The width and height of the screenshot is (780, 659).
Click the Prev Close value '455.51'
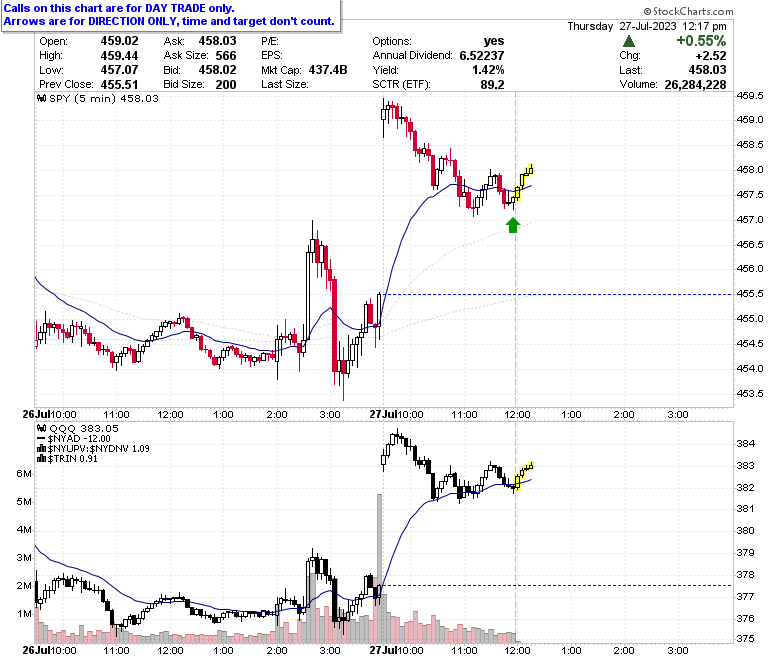point(119,85)
